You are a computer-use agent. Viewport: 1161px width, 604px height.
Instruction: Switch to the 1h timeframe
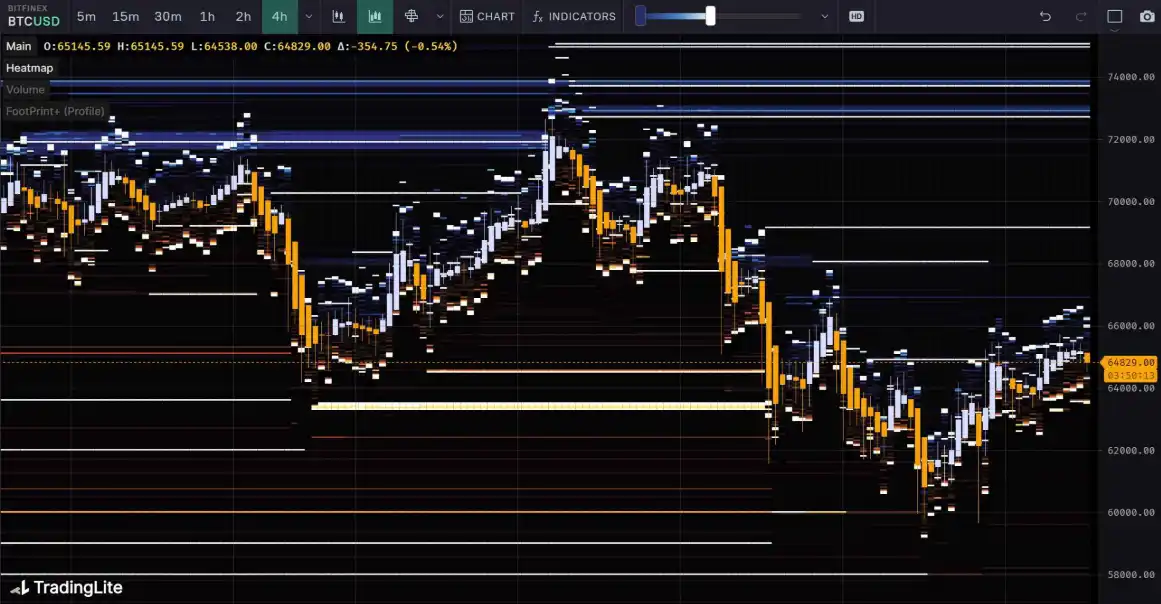coord(207,16)
